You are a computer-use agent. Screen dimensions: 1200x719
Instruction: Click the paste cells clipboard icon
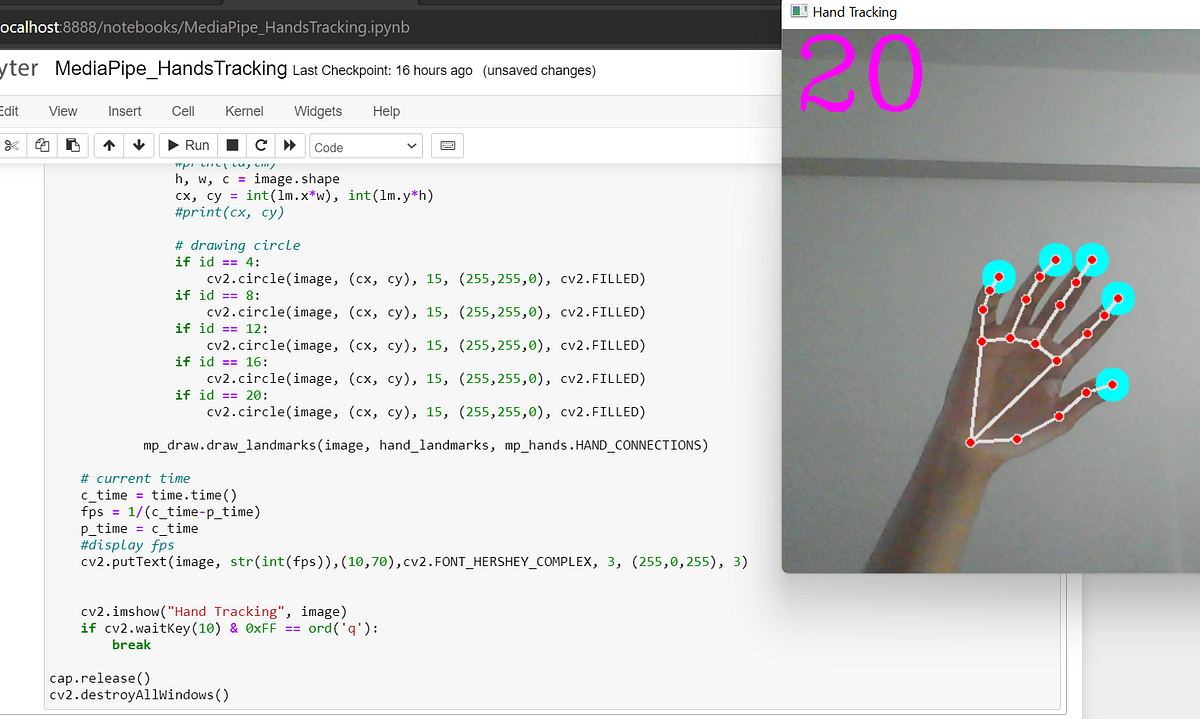[x=71, y=145]
